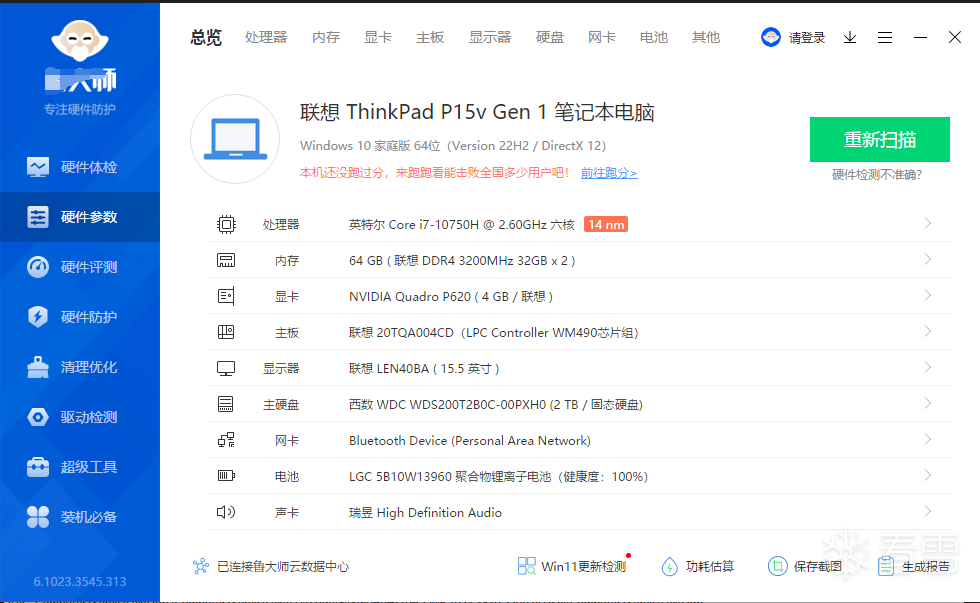Expand the 显示器 row chevron
The image size is (980, 603).
coord(928,367)
